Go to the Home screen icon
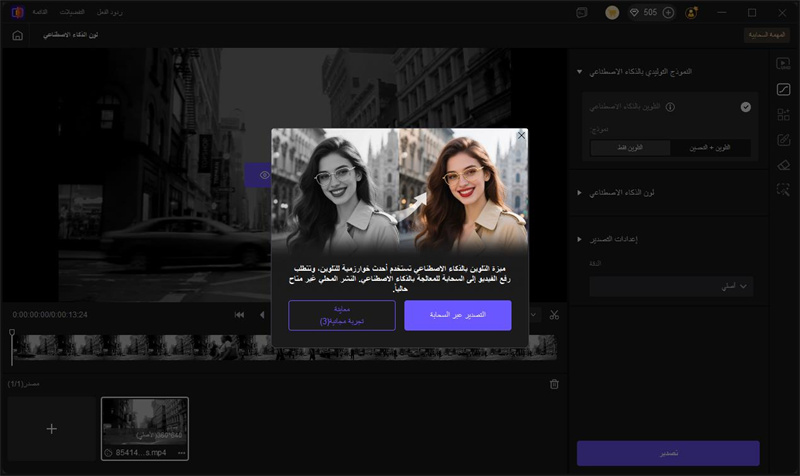 [x=18, y=35]
